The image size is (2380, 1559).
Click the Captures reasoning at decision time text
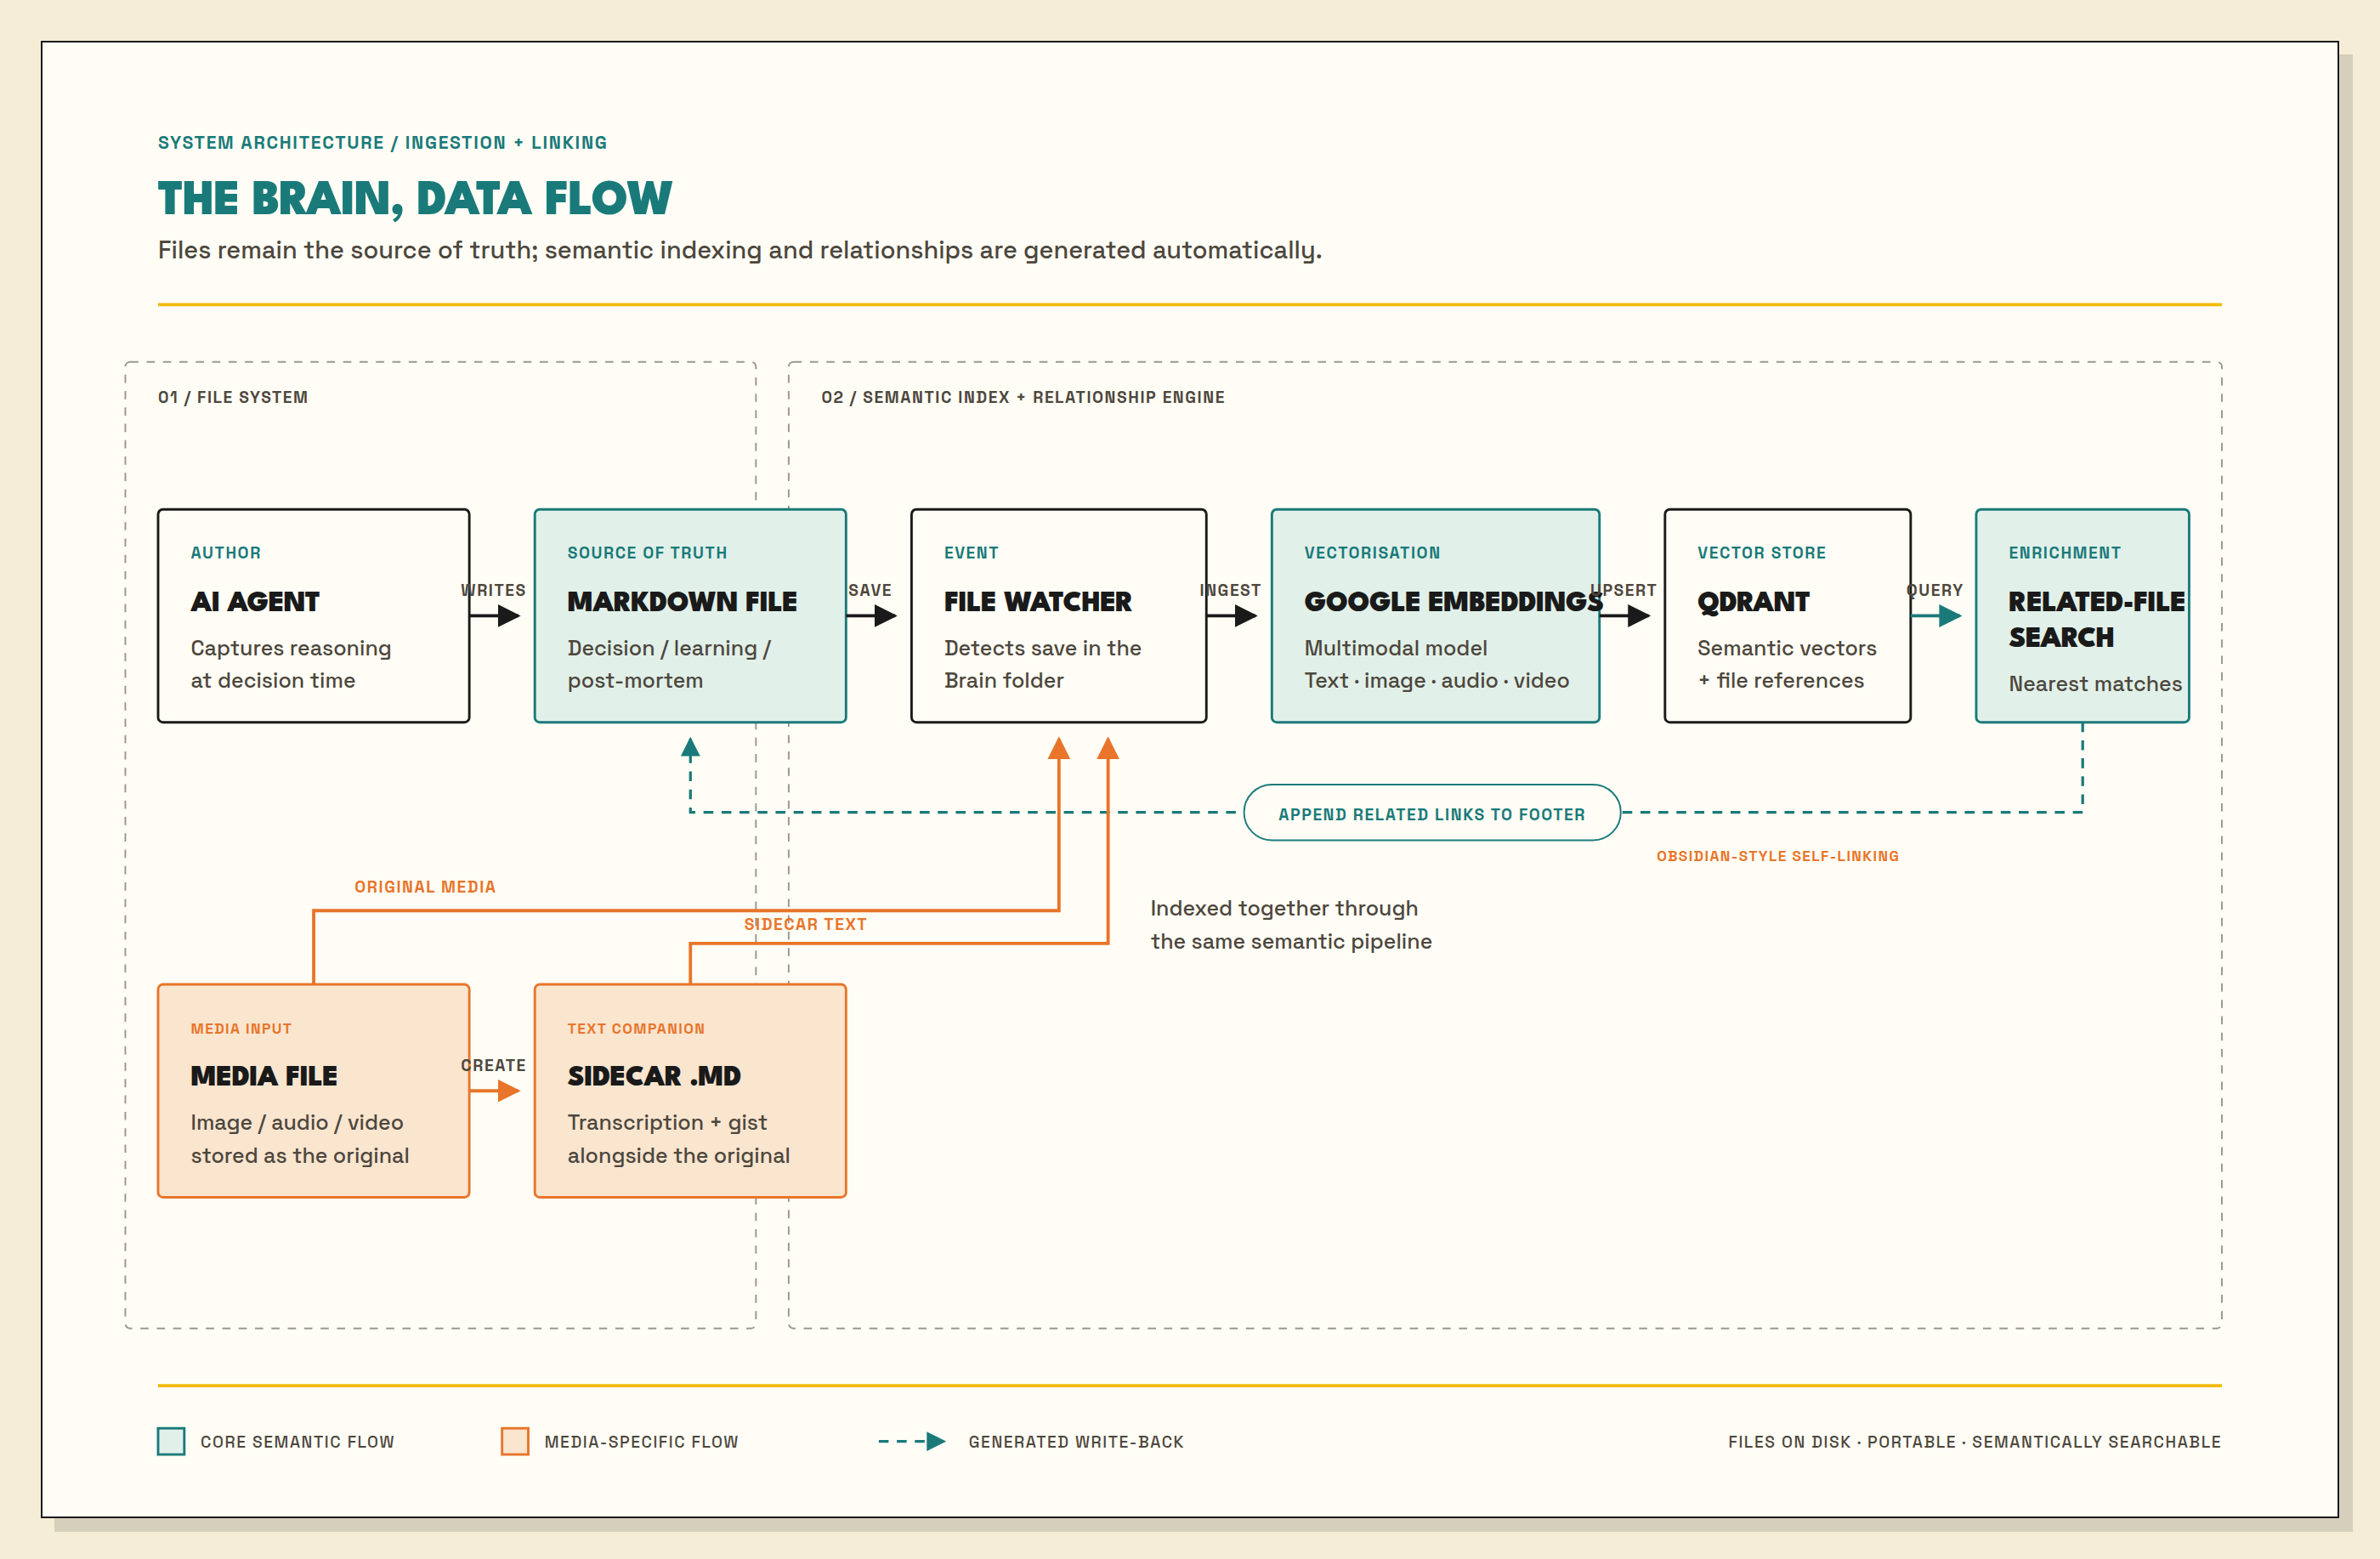pyautogui.click(x=290, y=663)
